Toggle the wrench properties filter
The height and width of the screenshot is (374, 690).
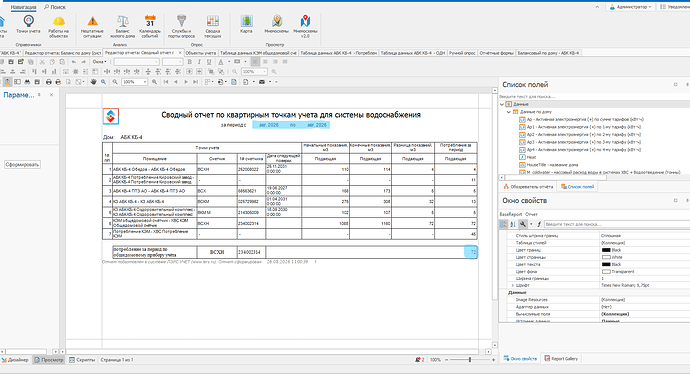523,224
